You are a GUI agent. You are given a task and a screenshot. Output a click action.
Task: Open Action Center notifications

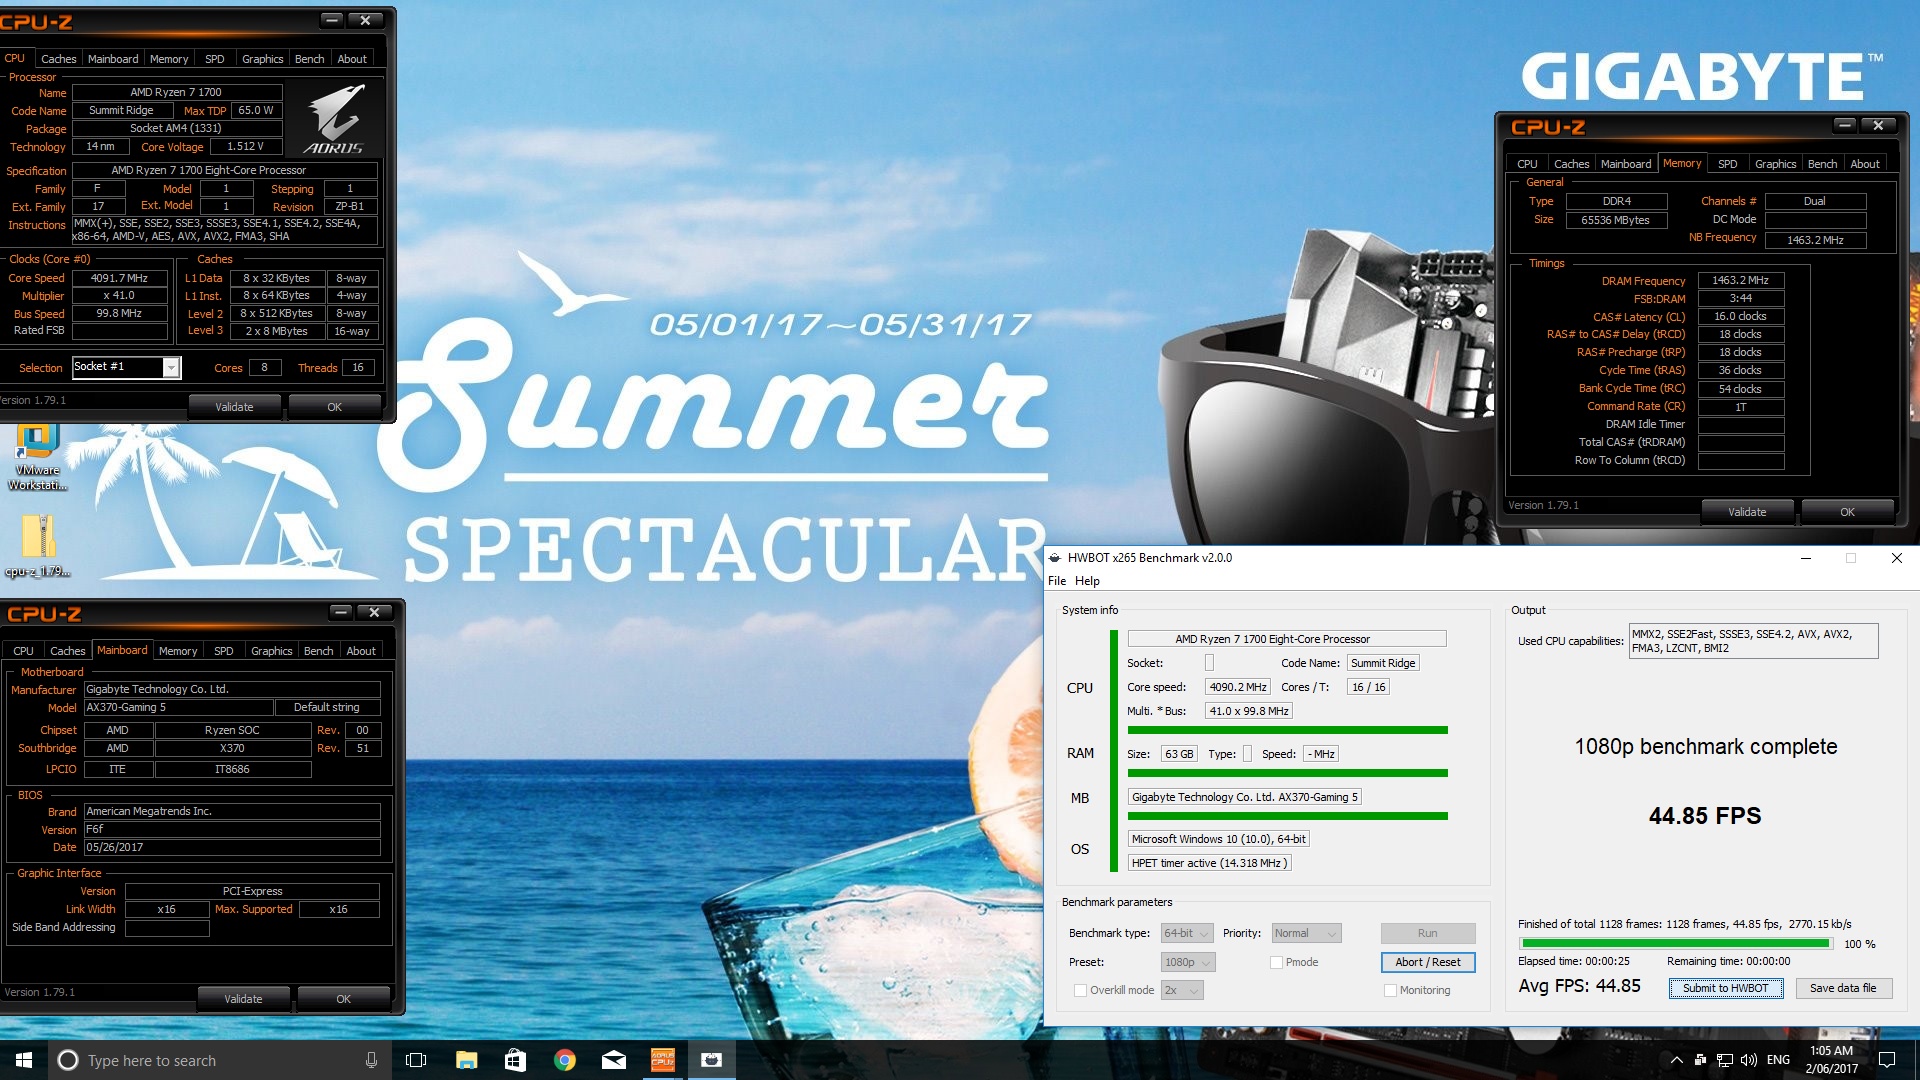point(1887,1060)
